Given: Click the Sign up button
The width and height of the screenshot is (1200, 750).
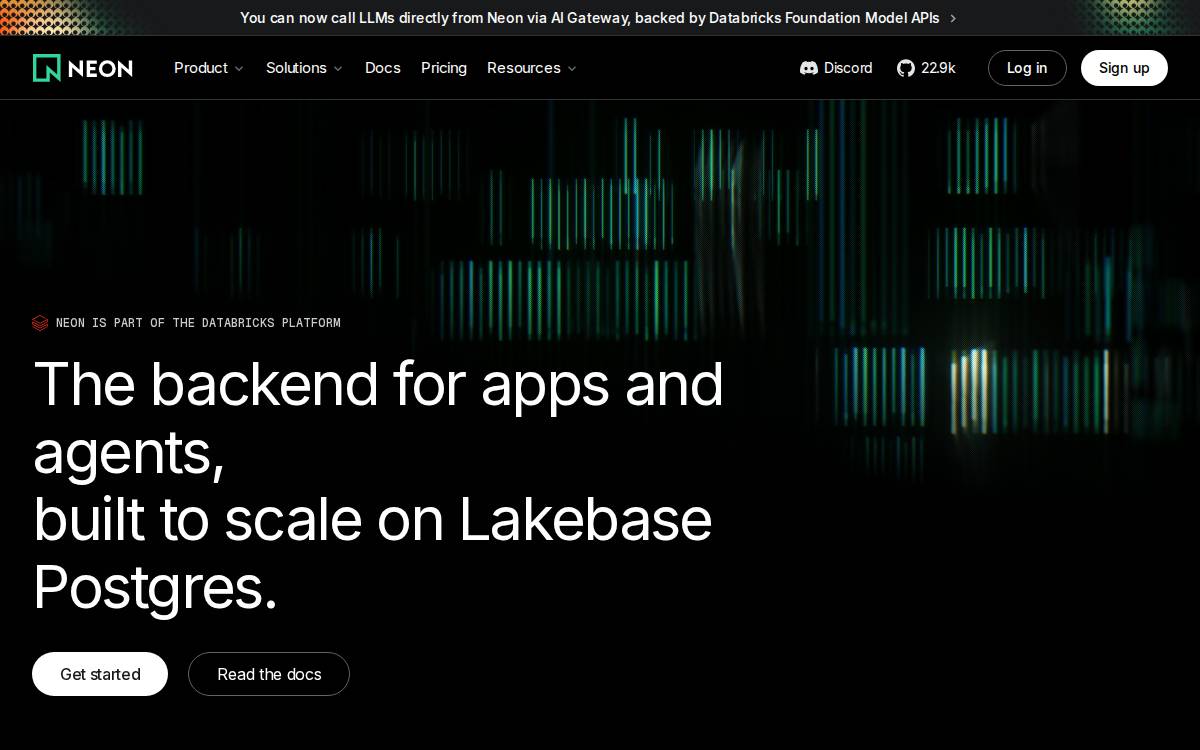Looking at the screenshot, I should point(1124,68).
